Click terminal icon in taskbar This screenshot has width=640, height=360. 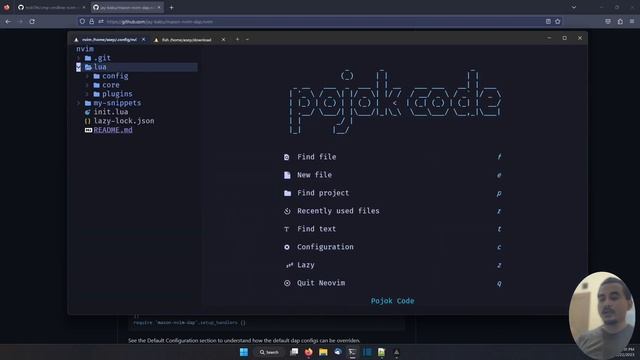click(353, 352)
